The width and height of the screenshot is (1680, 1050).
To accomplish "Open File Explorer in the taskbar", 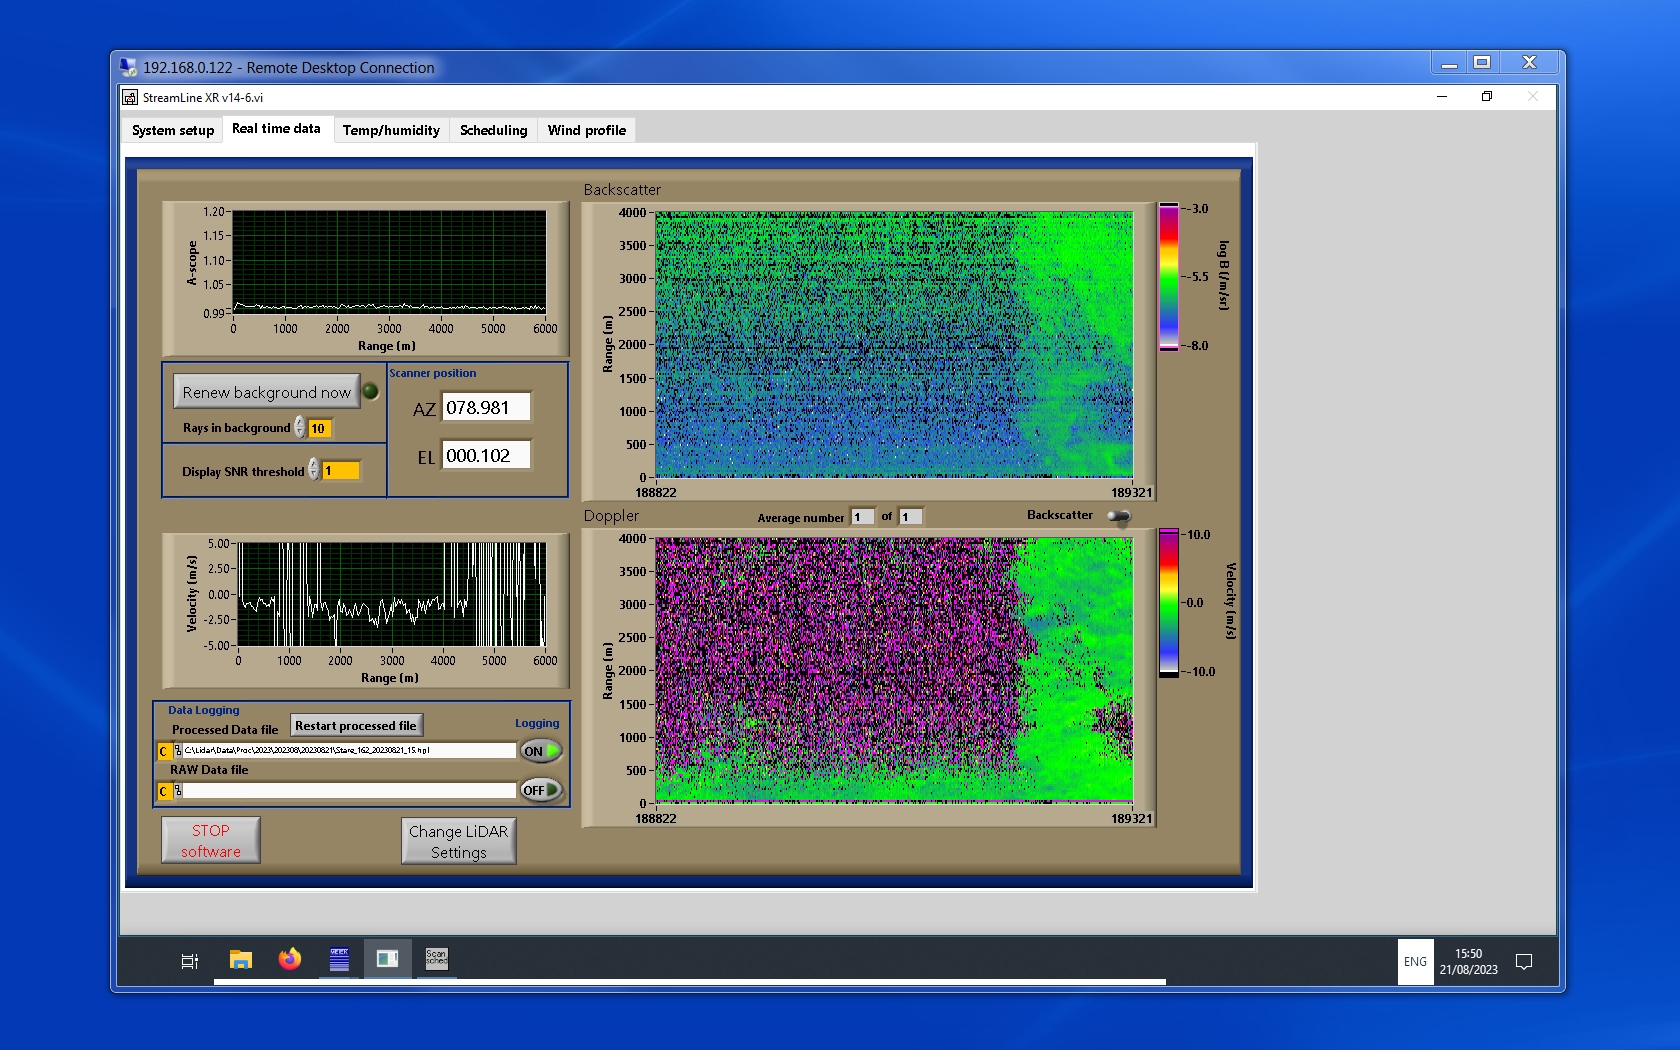I will 240,960.
